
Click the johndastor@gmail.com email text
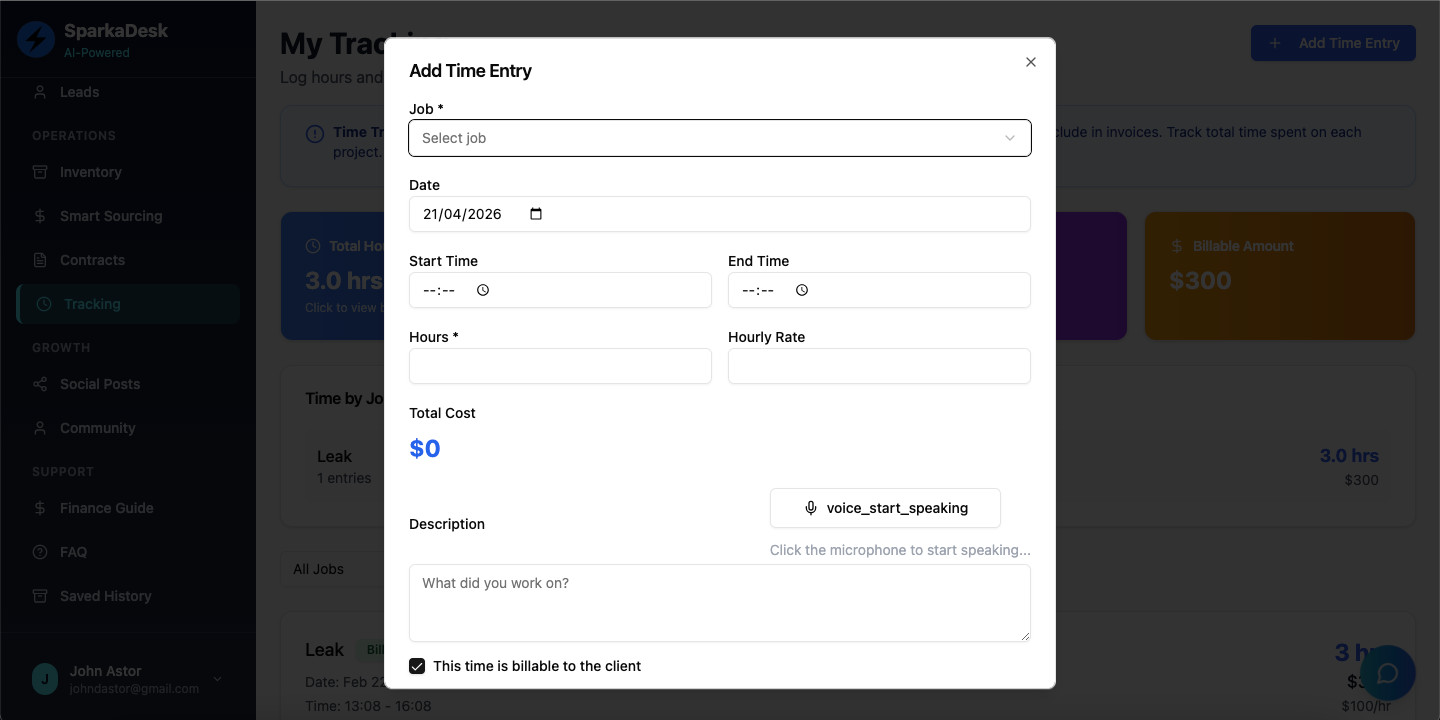[134, 689]
